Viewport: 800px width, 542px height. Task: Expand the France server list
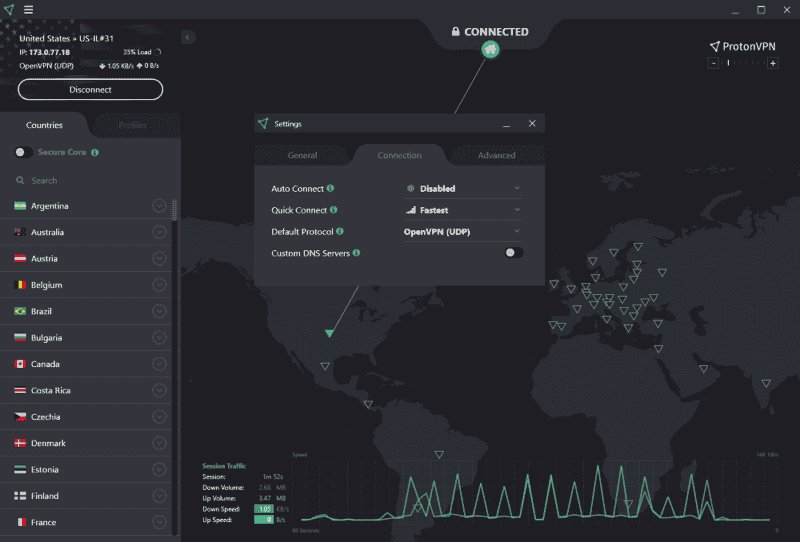(x=159, y=522)
